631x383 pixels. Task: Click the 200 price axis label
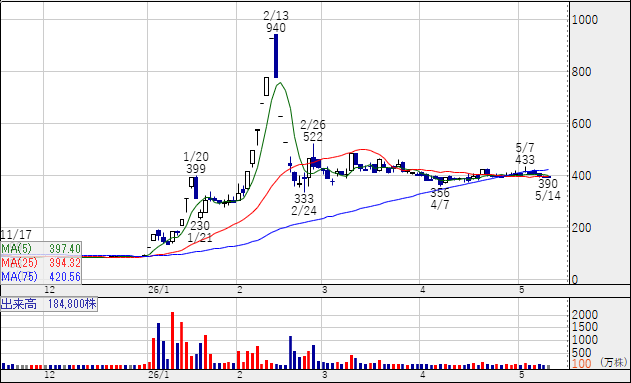(582, 228)
